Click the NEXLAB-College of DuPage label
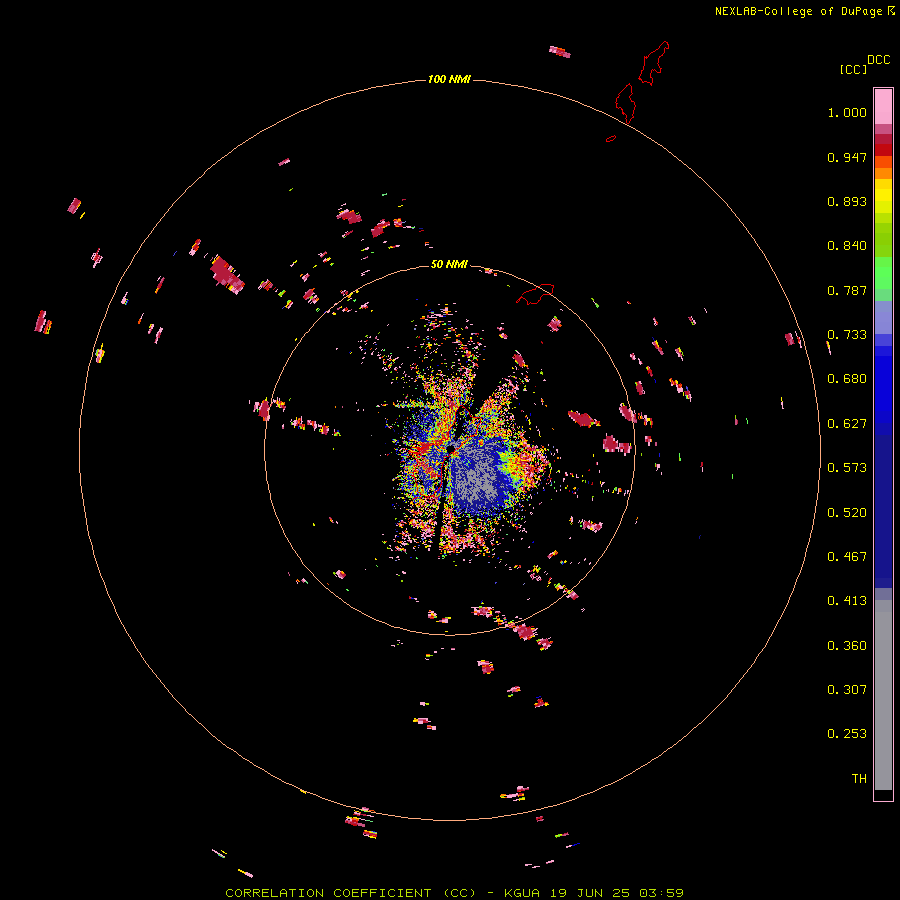 point(798,11)
